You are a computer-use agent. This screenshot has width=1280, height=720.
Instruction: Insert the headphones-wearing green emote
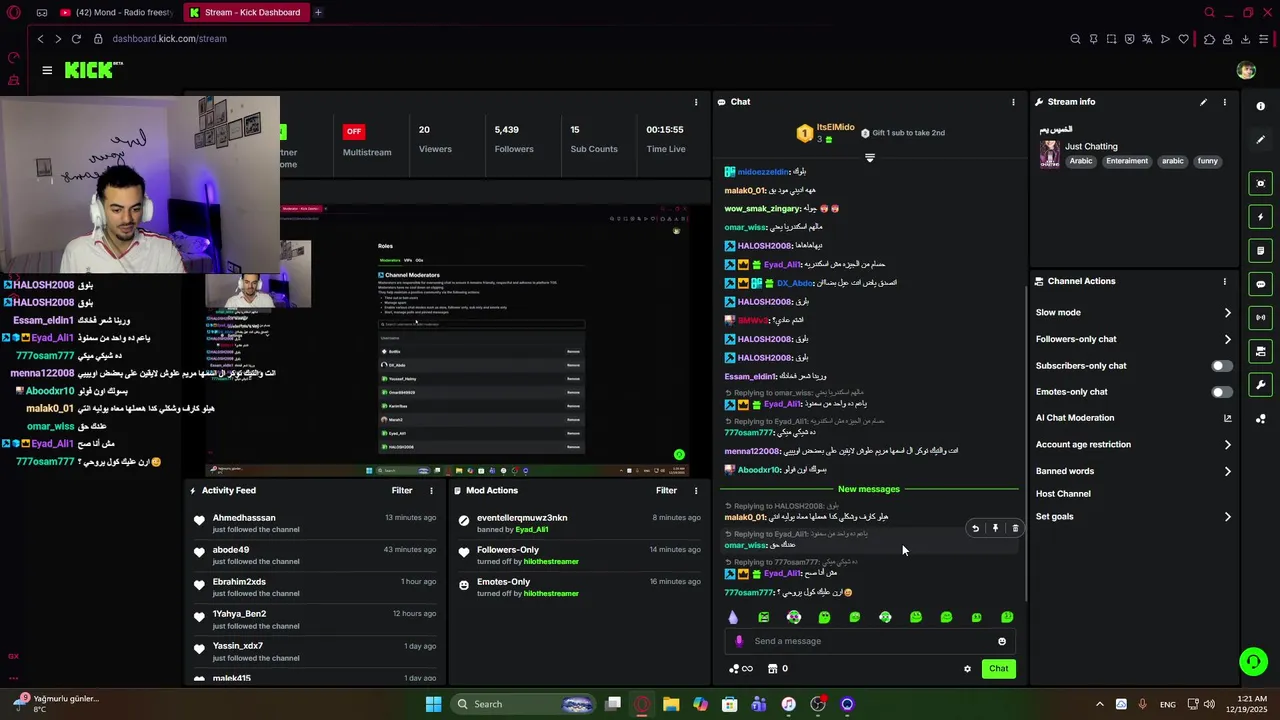click(x=885, y=618)
